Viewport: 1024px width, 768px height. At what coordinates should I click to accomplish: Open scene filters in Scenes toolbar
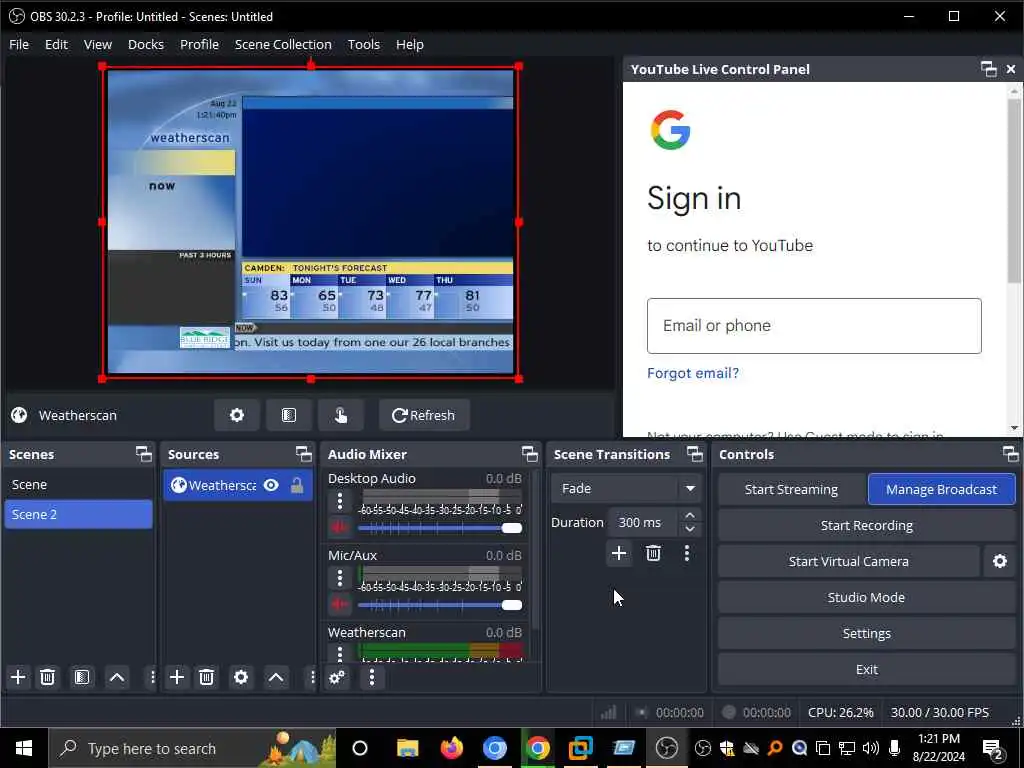click(x=82, y=677)
